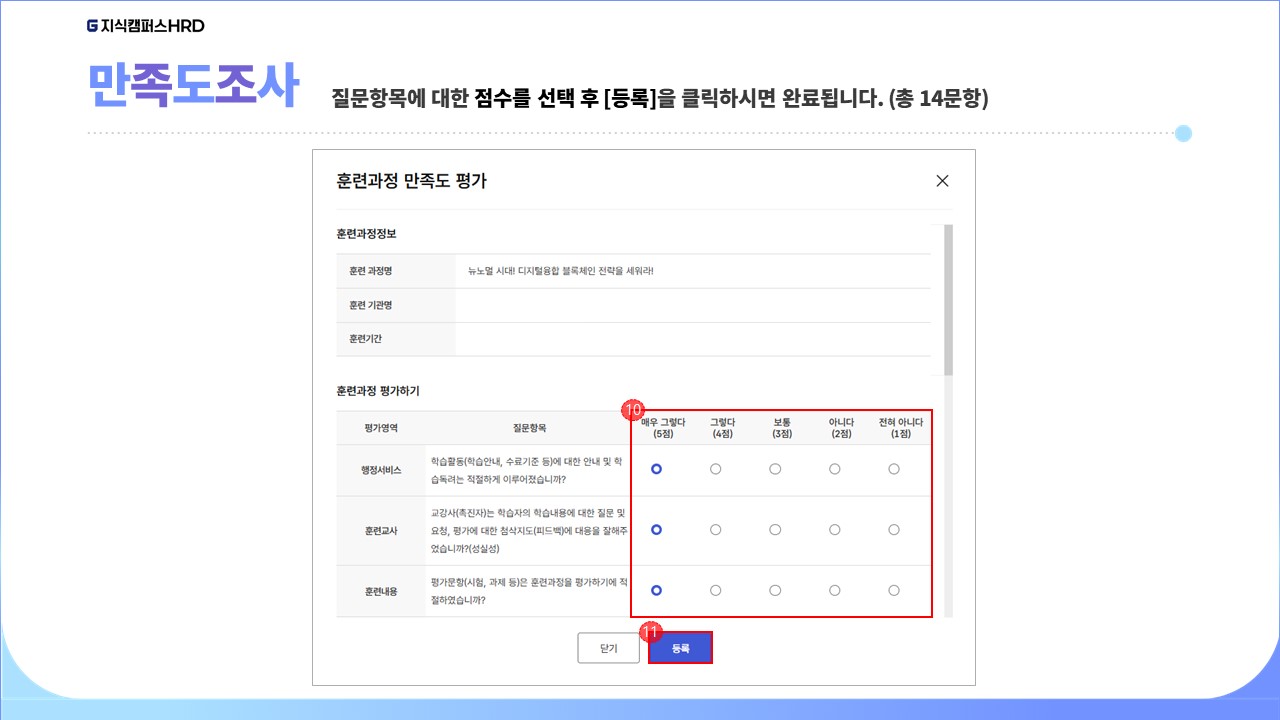Click the 지식캠퍼스HRD logo
Screen dimensions: 1280x720
click(145, 26)
